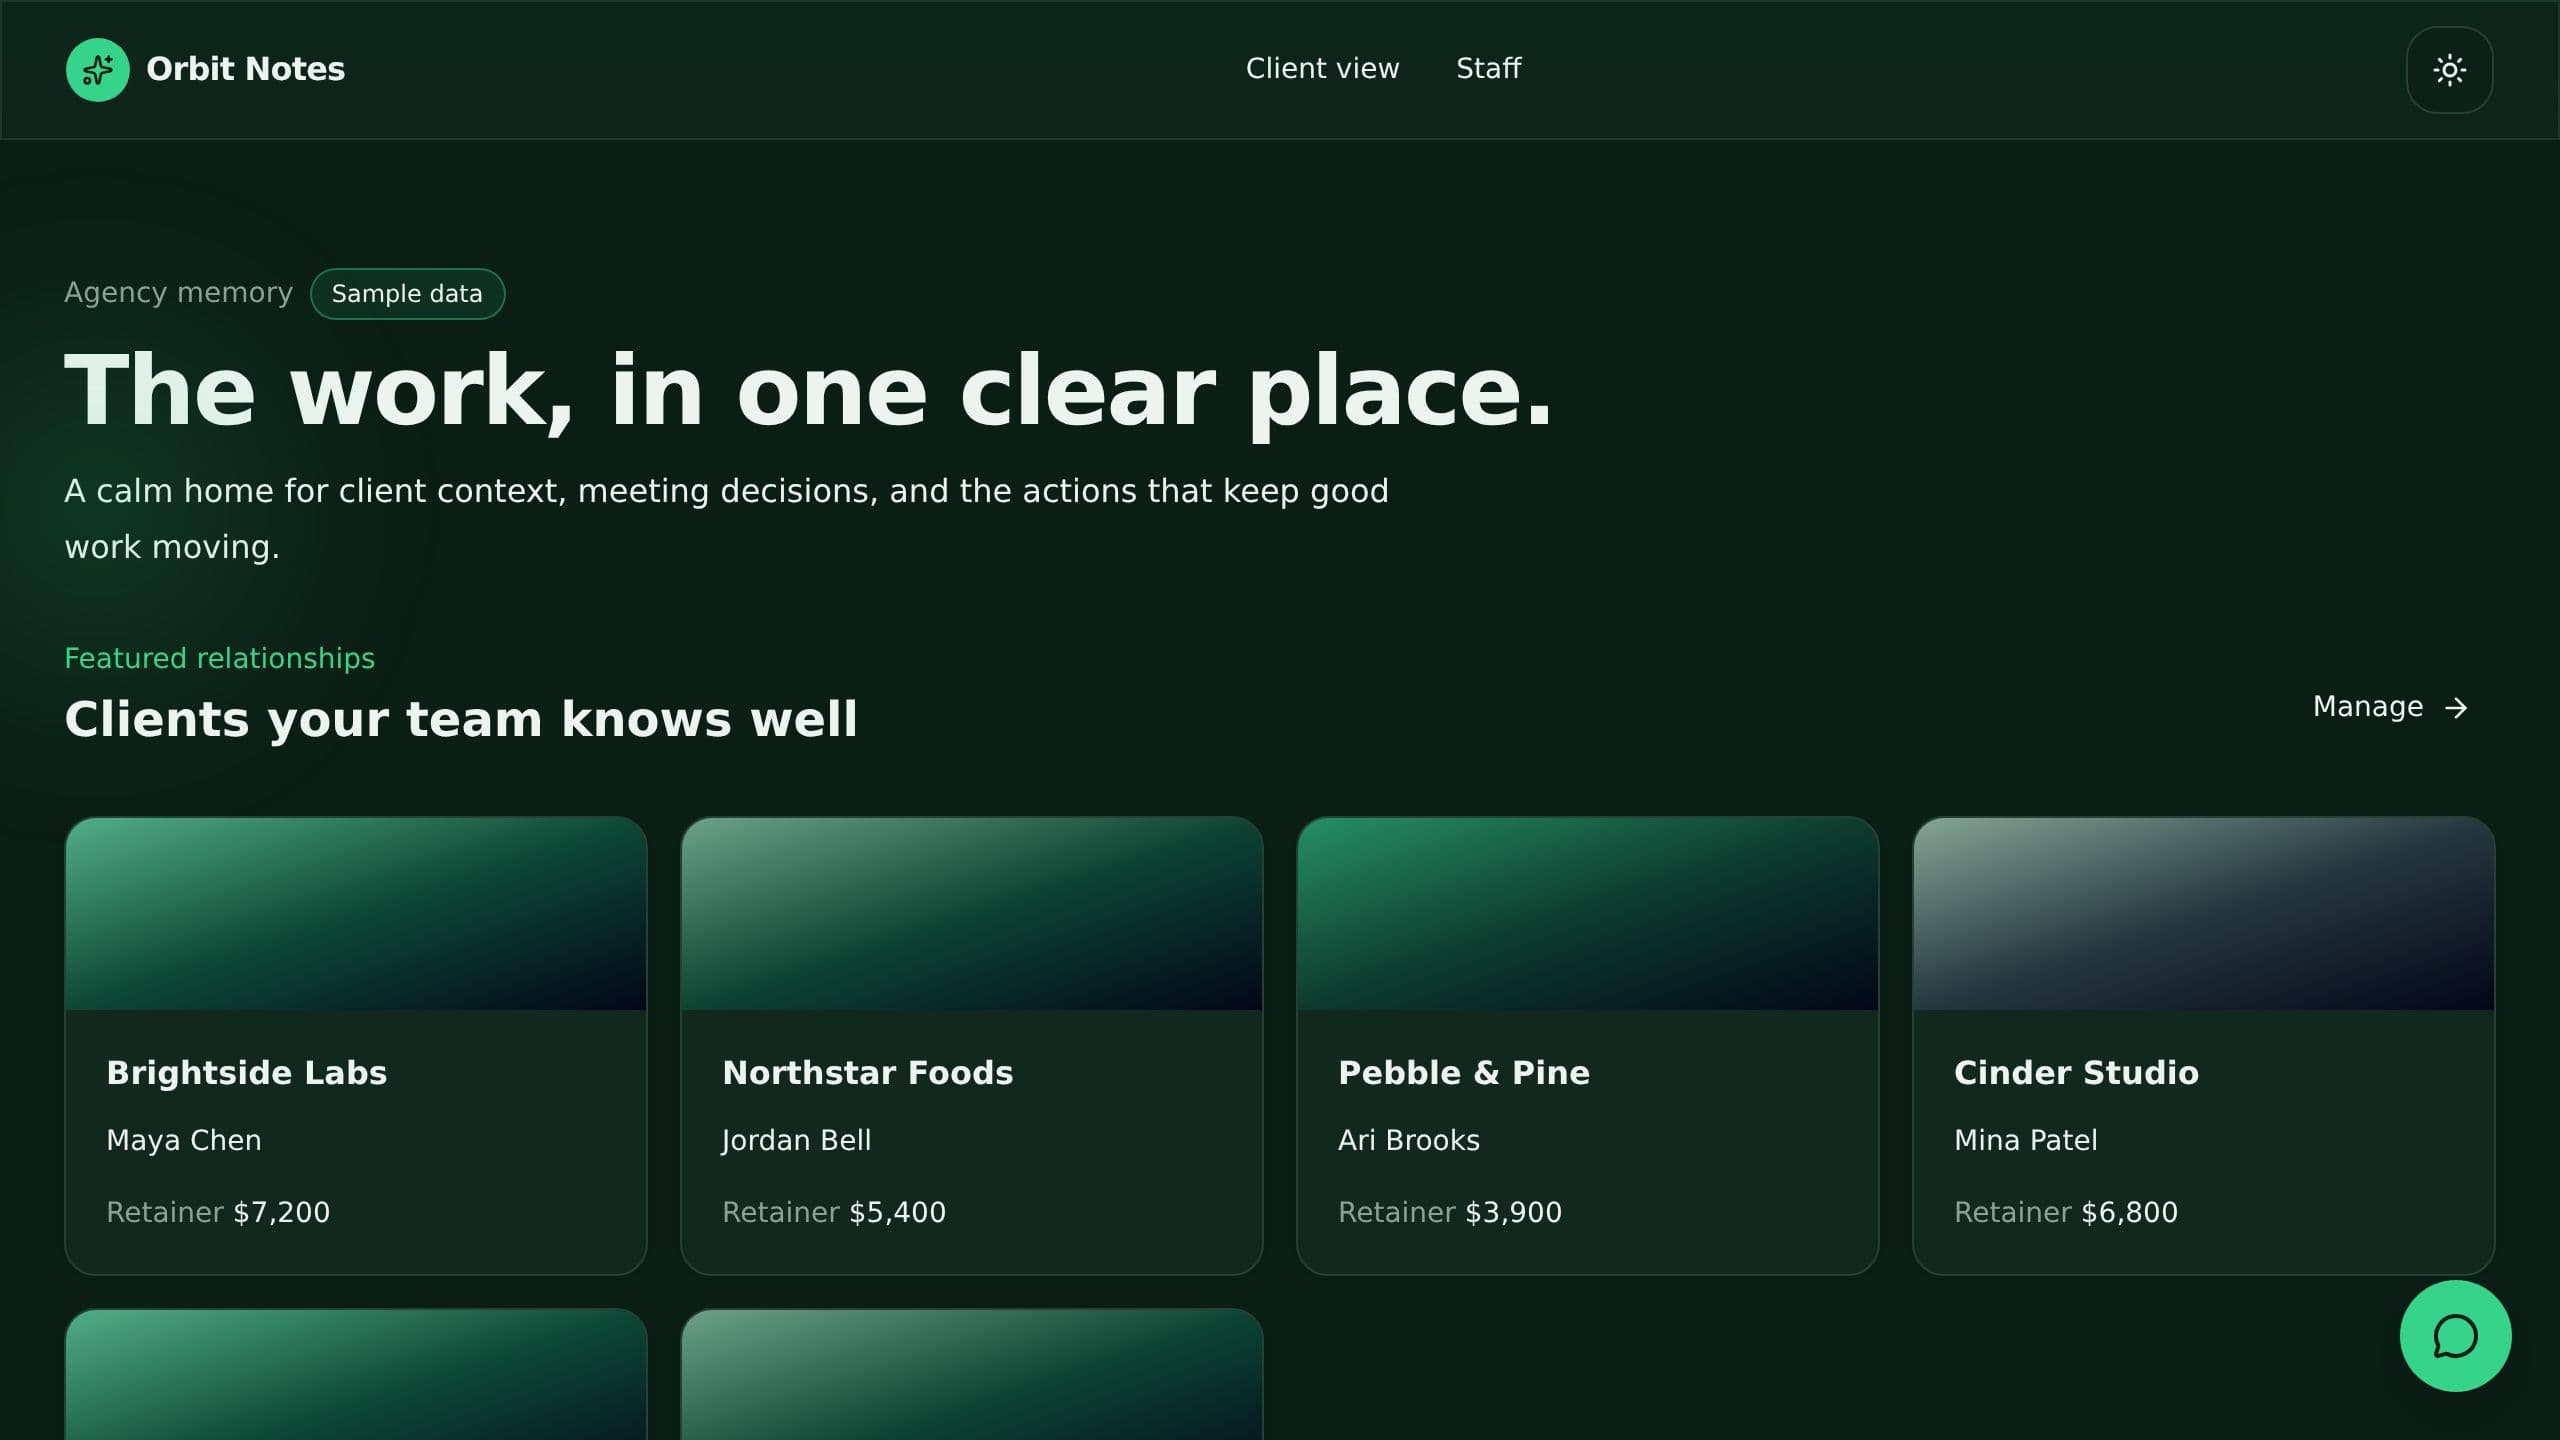Click the Featured relationships label

(219, 658)
